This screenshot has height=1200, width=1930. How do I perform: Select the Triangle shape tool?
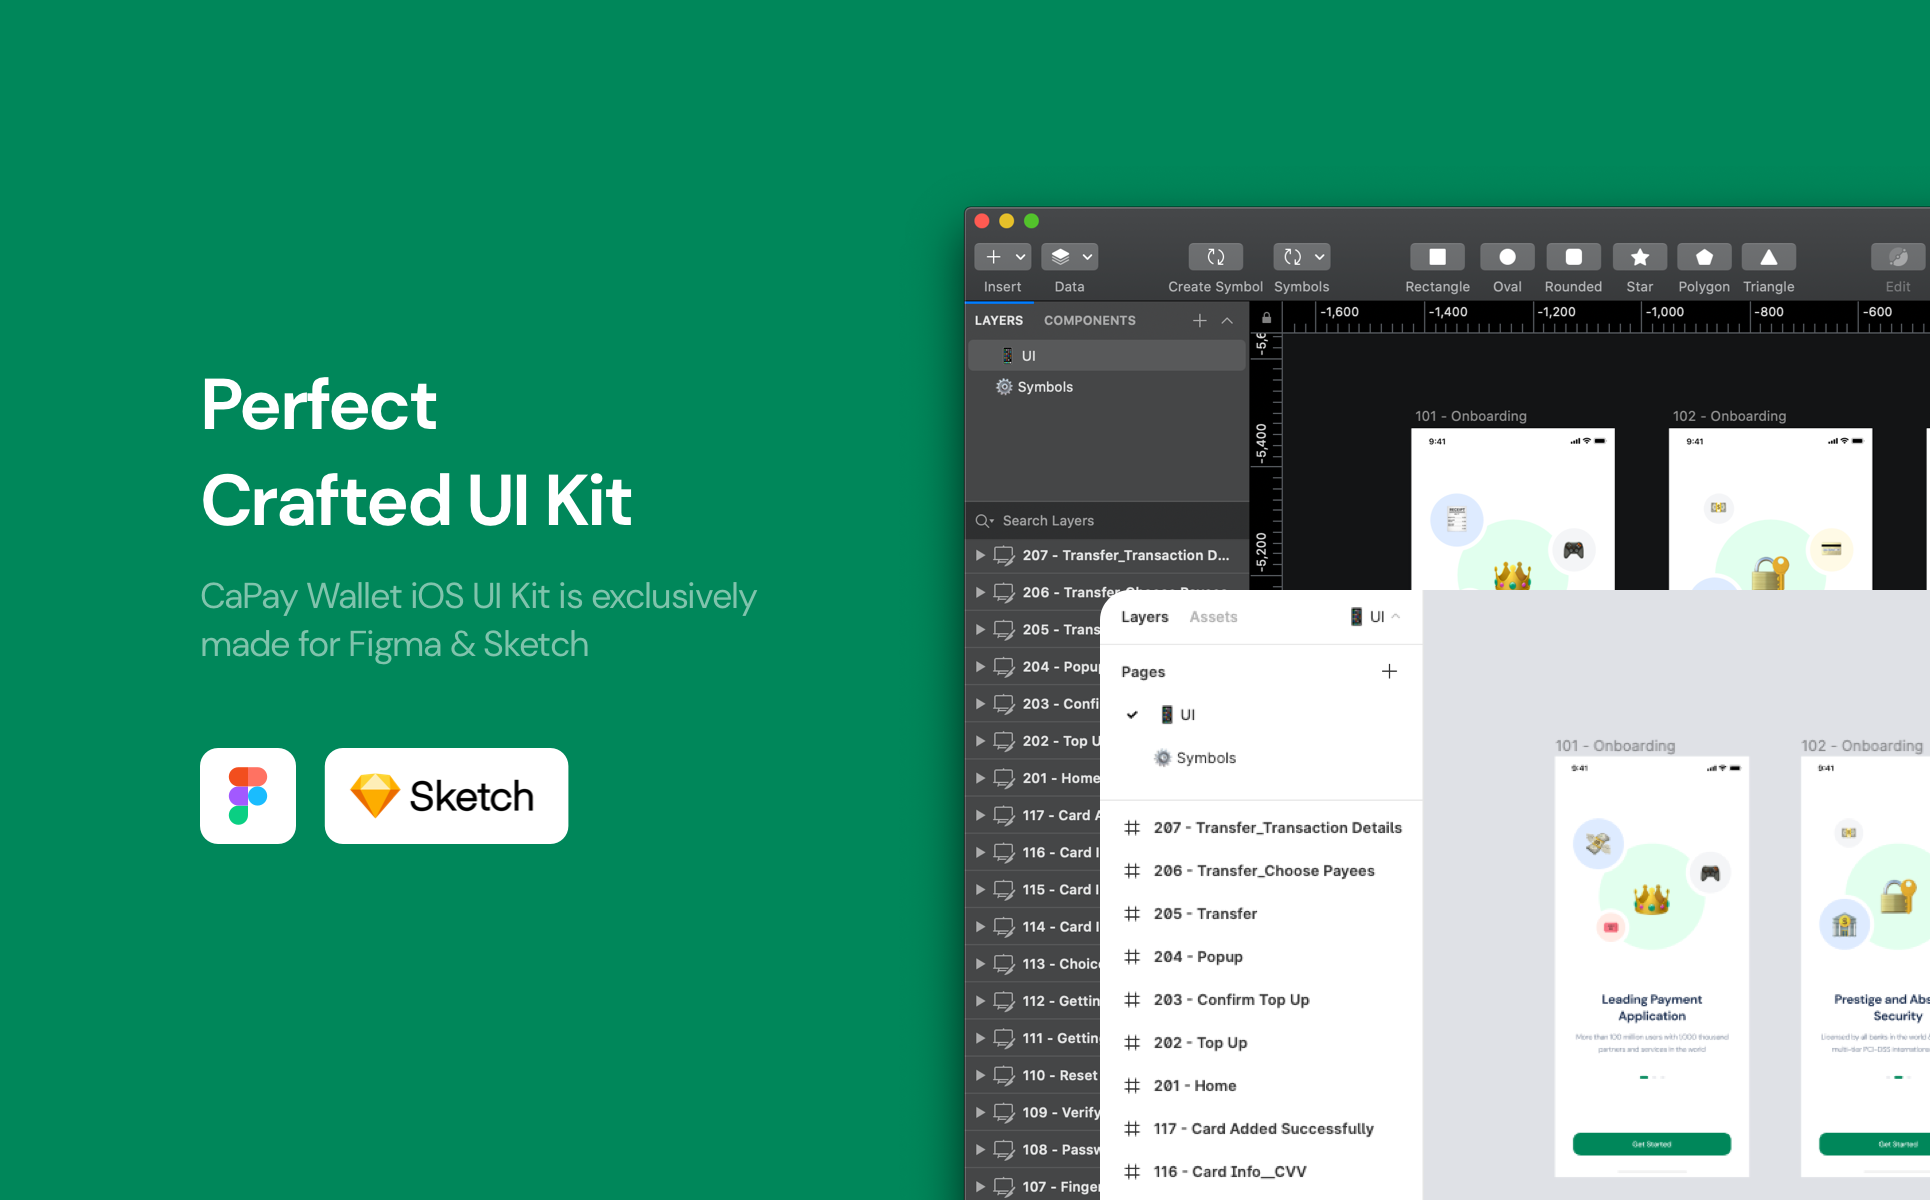(1768, 257)
